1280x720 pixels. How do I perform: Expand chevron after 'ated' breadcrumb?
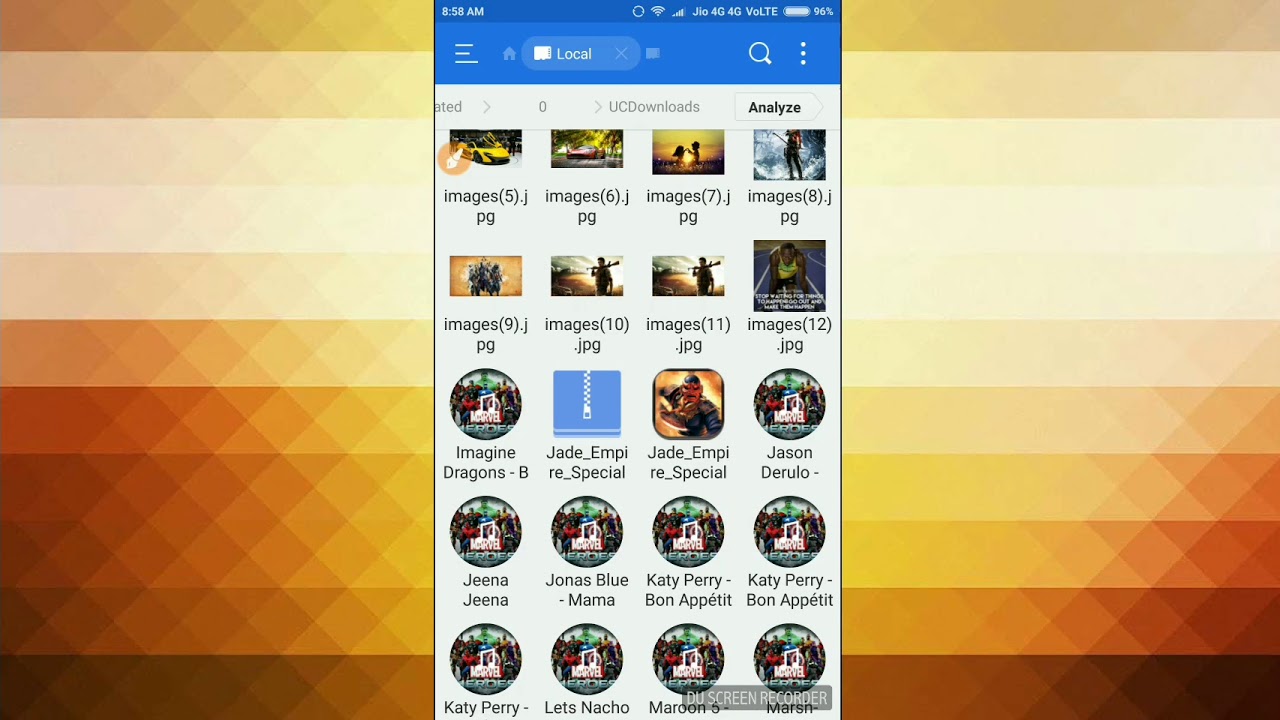[487, 107]
